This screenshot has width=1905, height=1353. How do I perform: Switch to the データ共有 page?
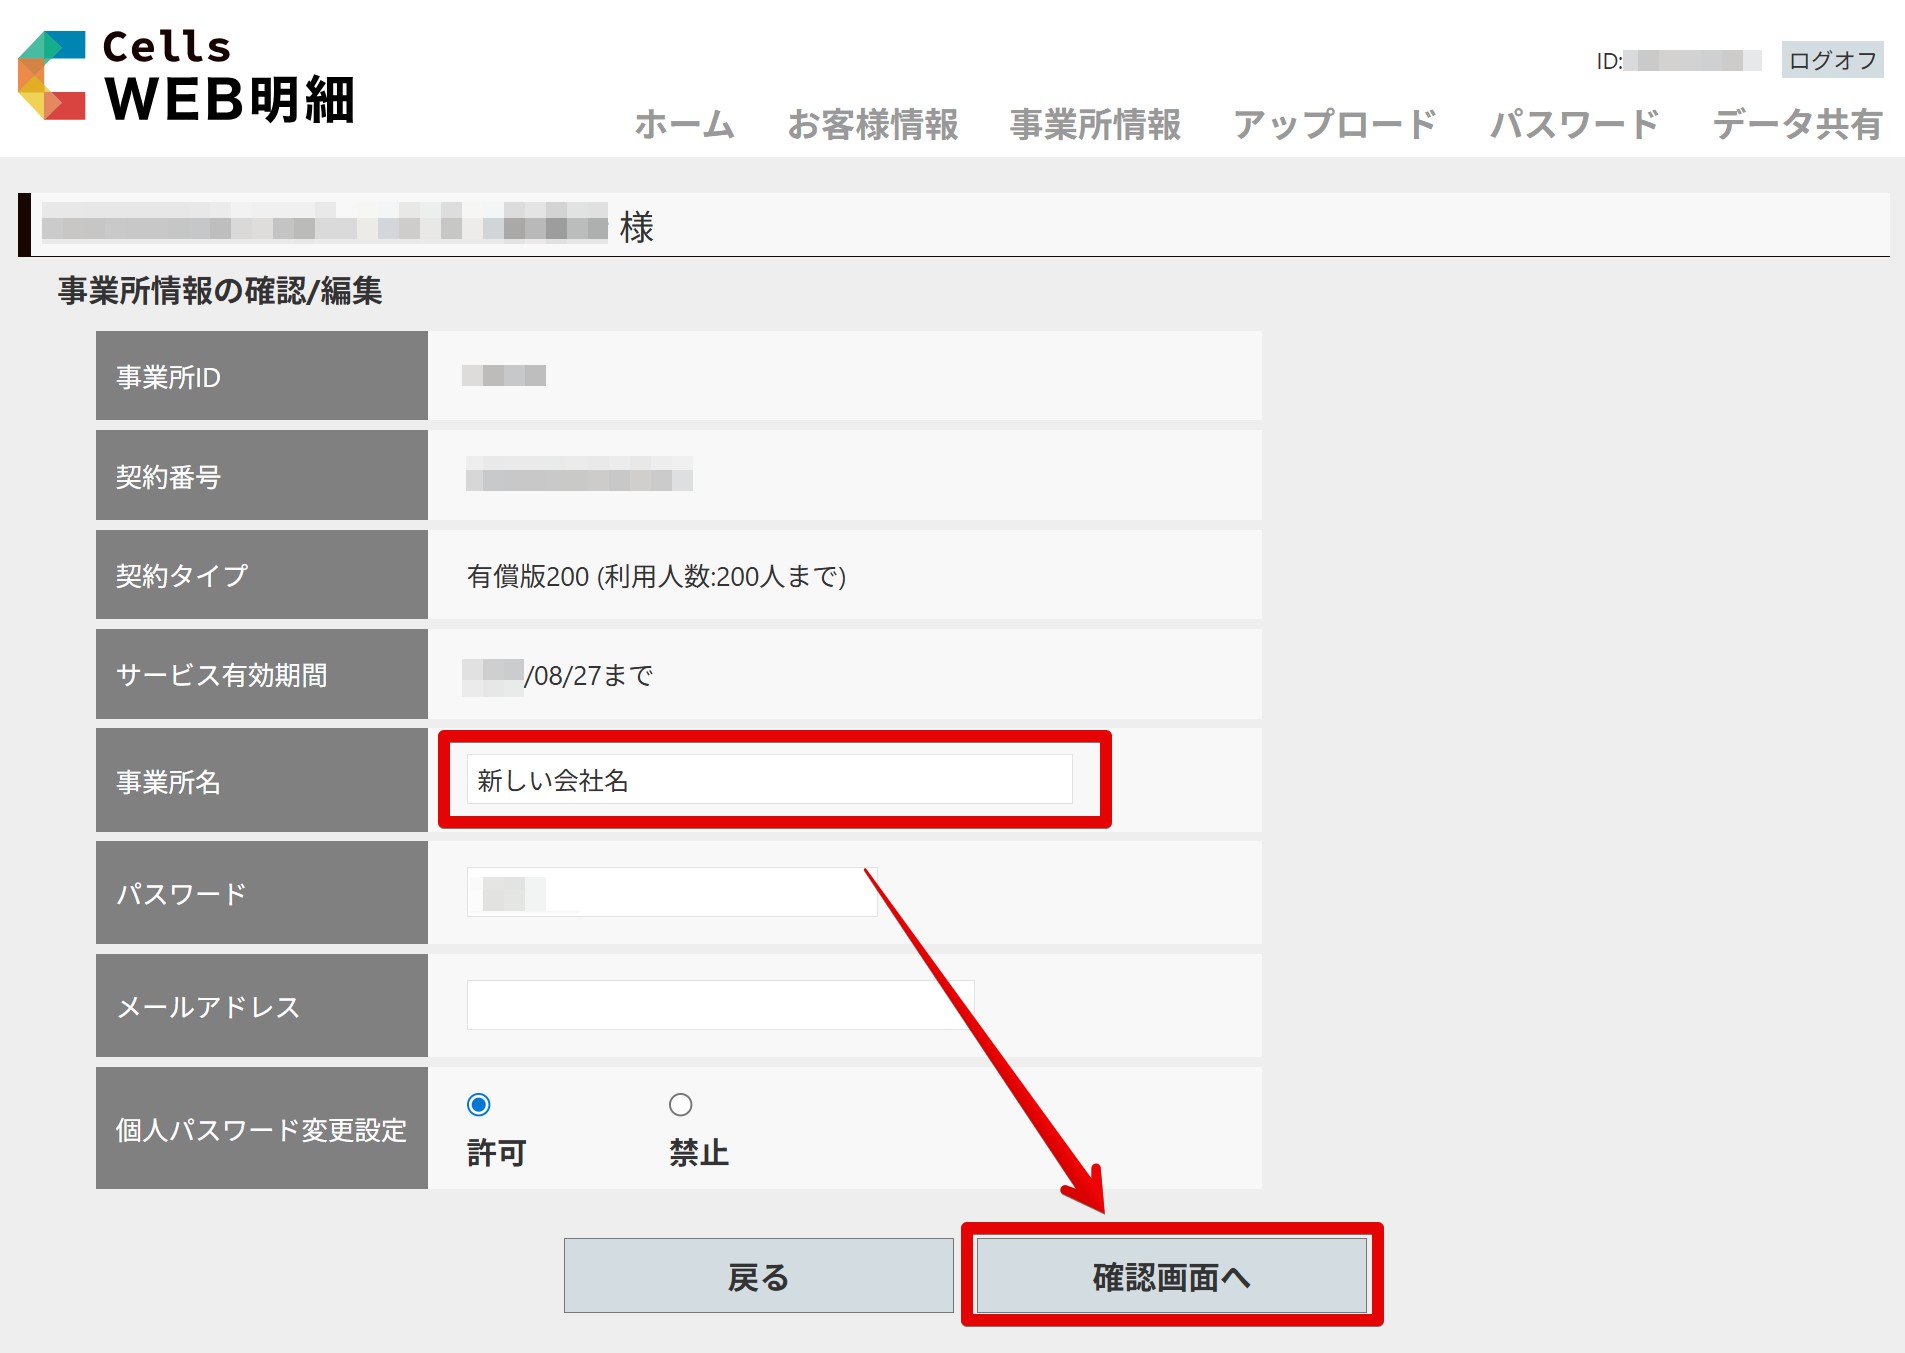1797,125
